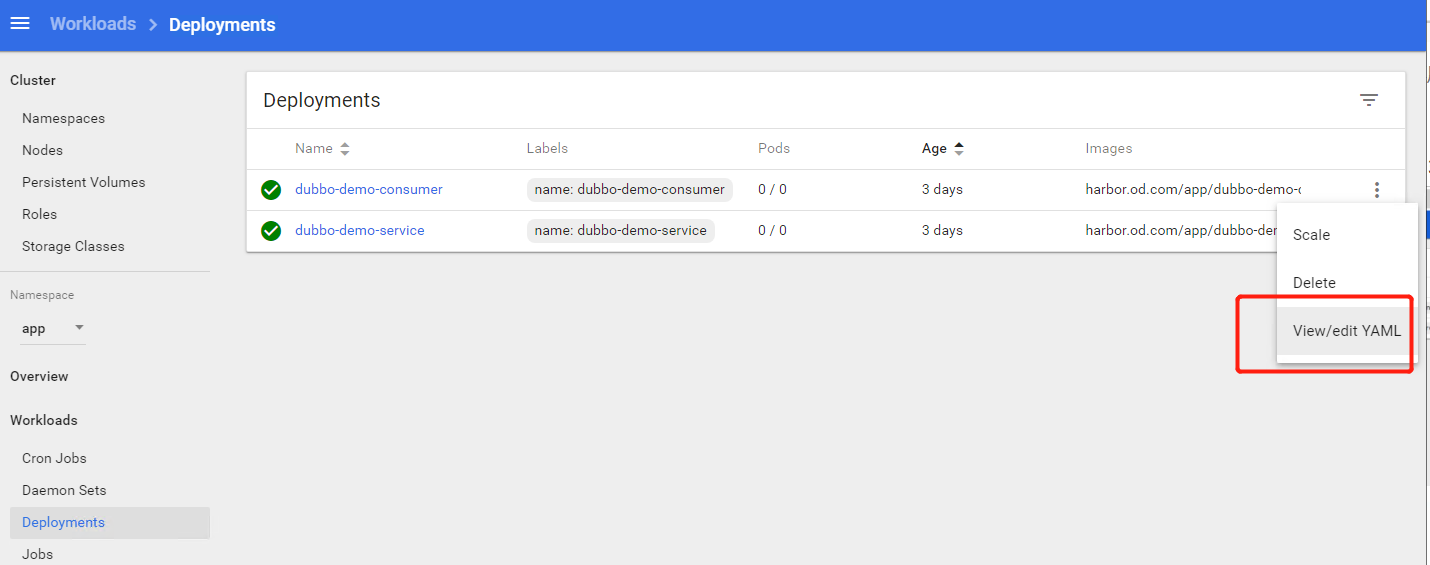Screen dimensions: 1430x565
Task: Open Storage Classes in sidebar
Action: tap(73, 246)
